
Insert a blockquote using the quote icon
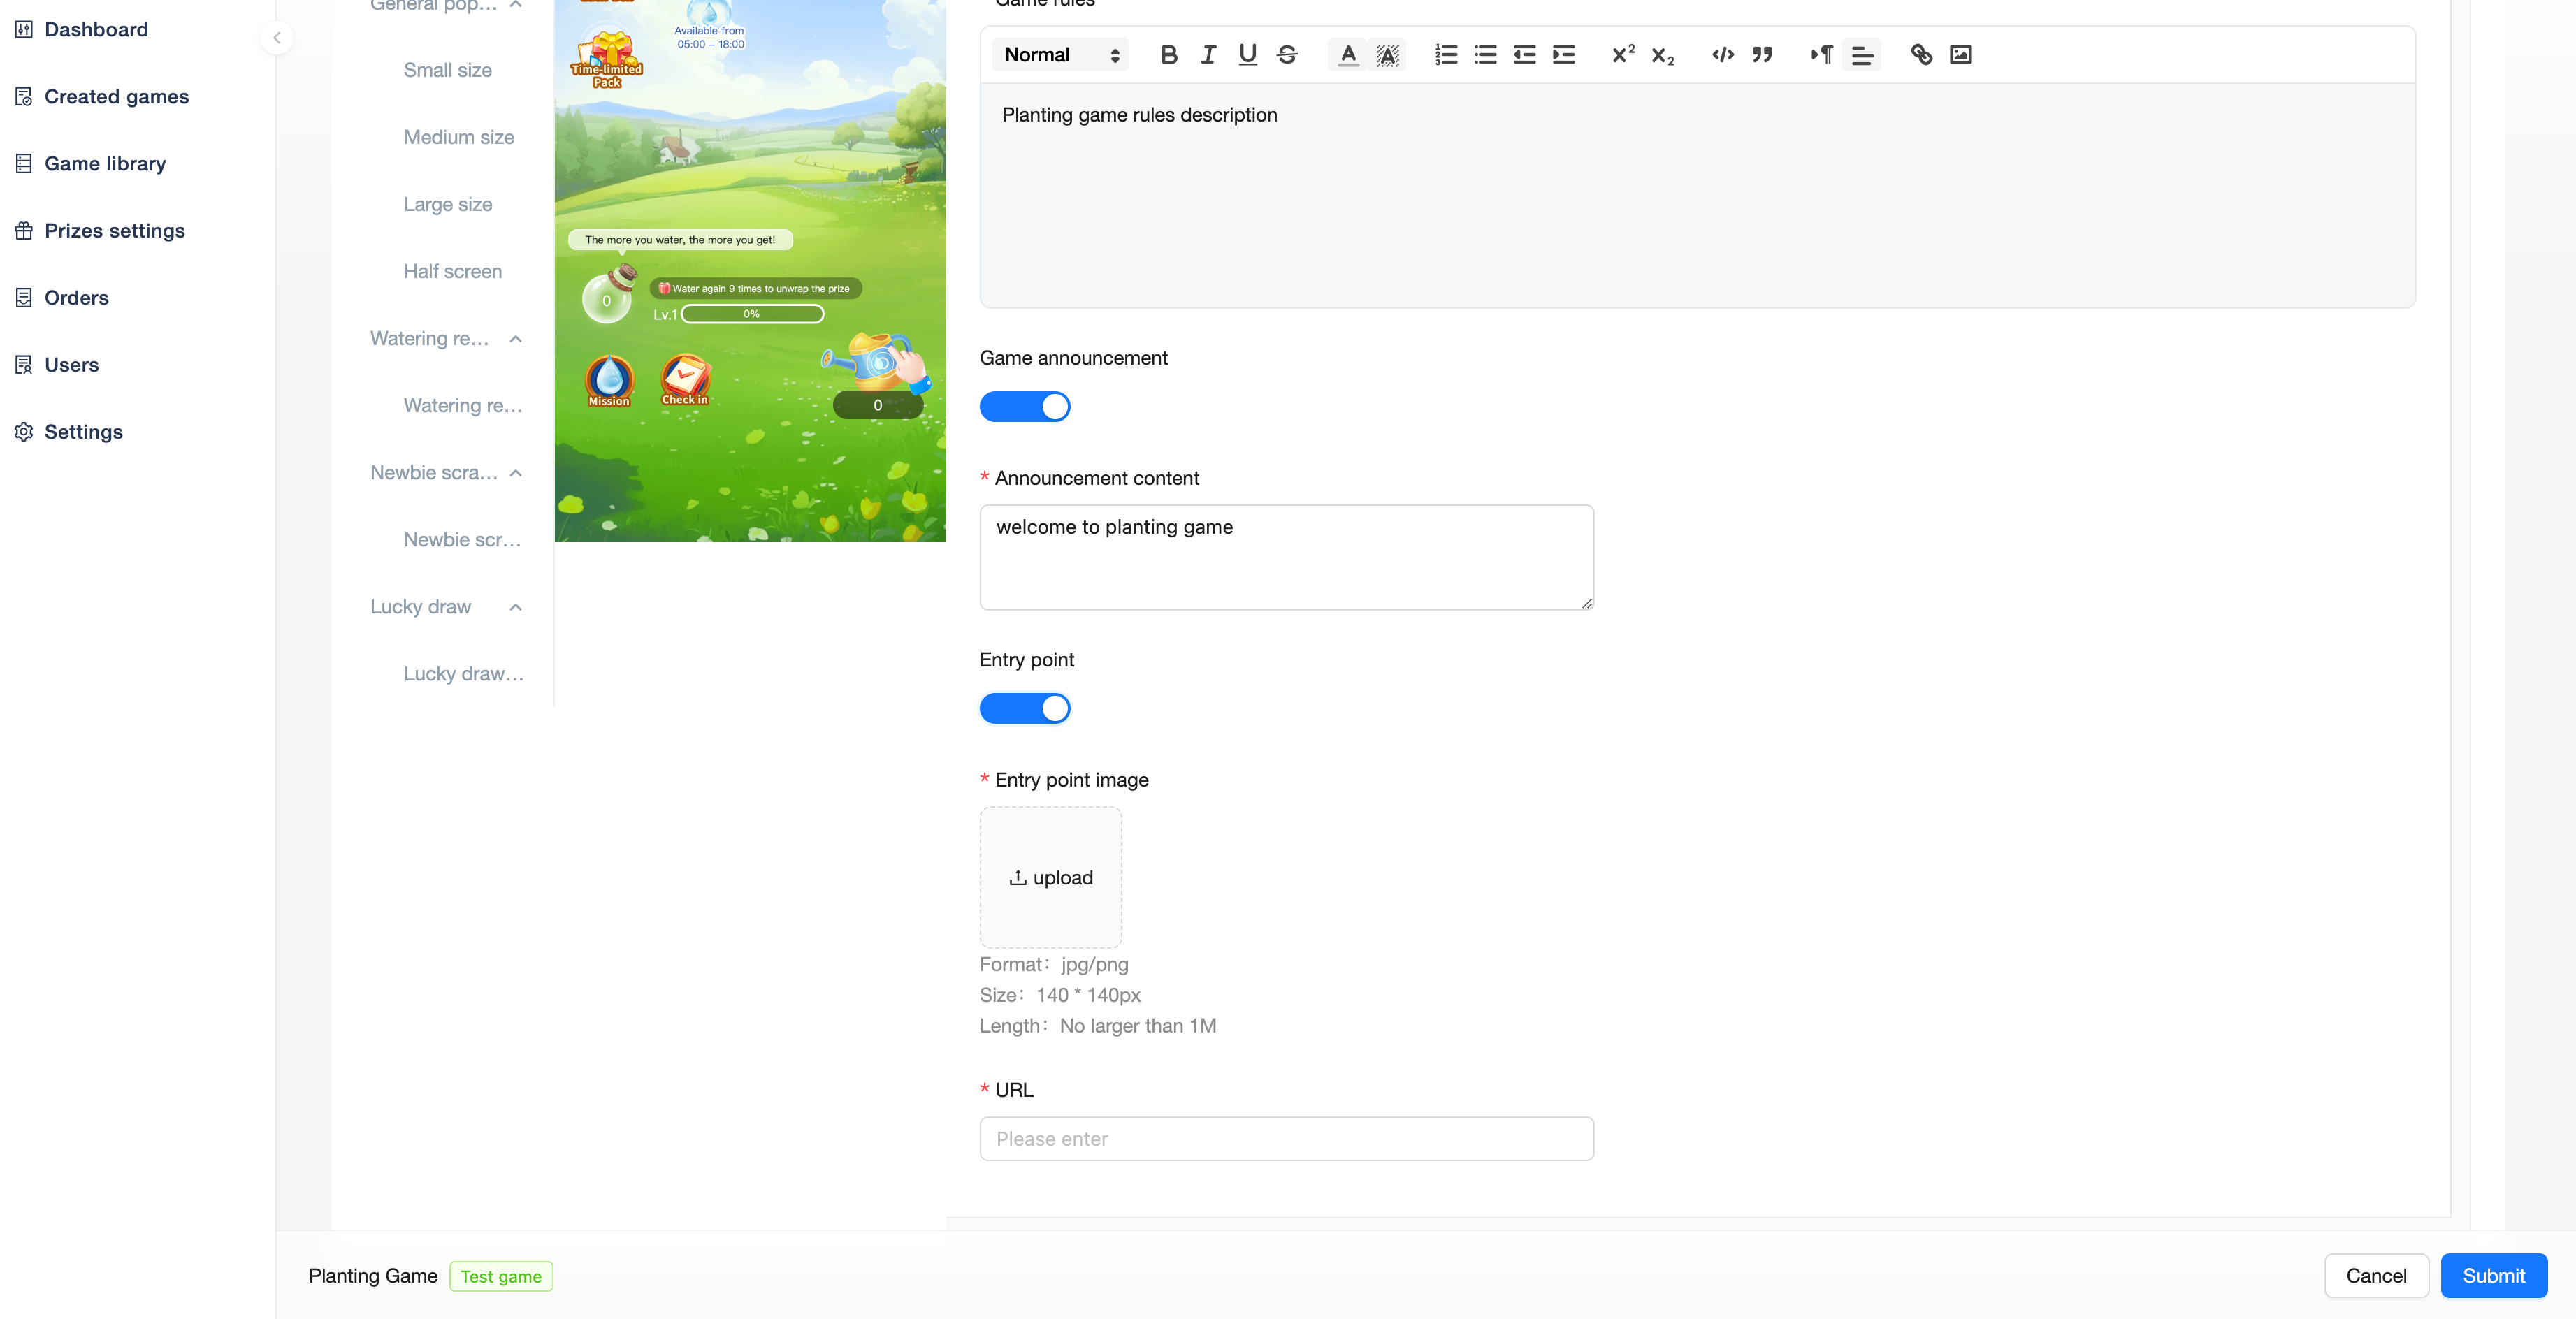(x=1762, y=55)
